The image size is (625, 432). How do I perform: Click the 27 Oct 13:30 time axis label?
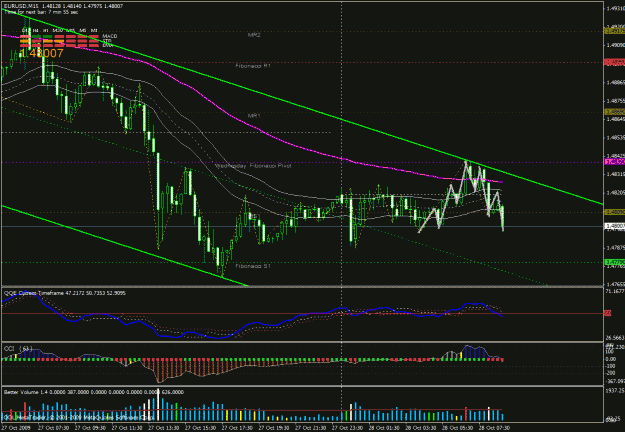pyautogui.click(x=163, y=428)
